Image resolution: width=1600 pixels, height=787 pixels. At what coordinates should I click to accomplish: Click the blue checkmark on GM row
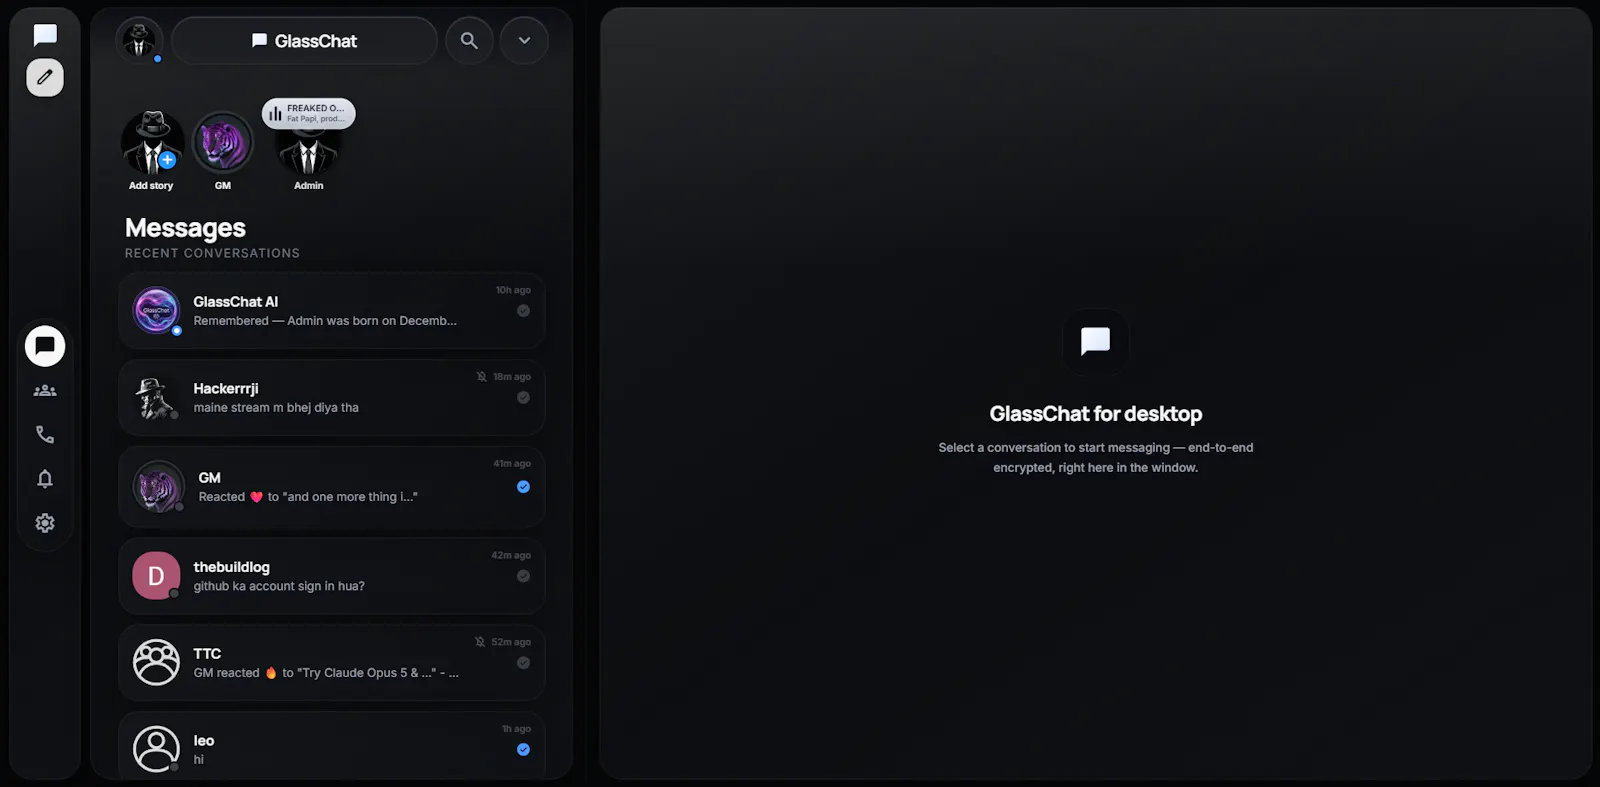point(523,487)
